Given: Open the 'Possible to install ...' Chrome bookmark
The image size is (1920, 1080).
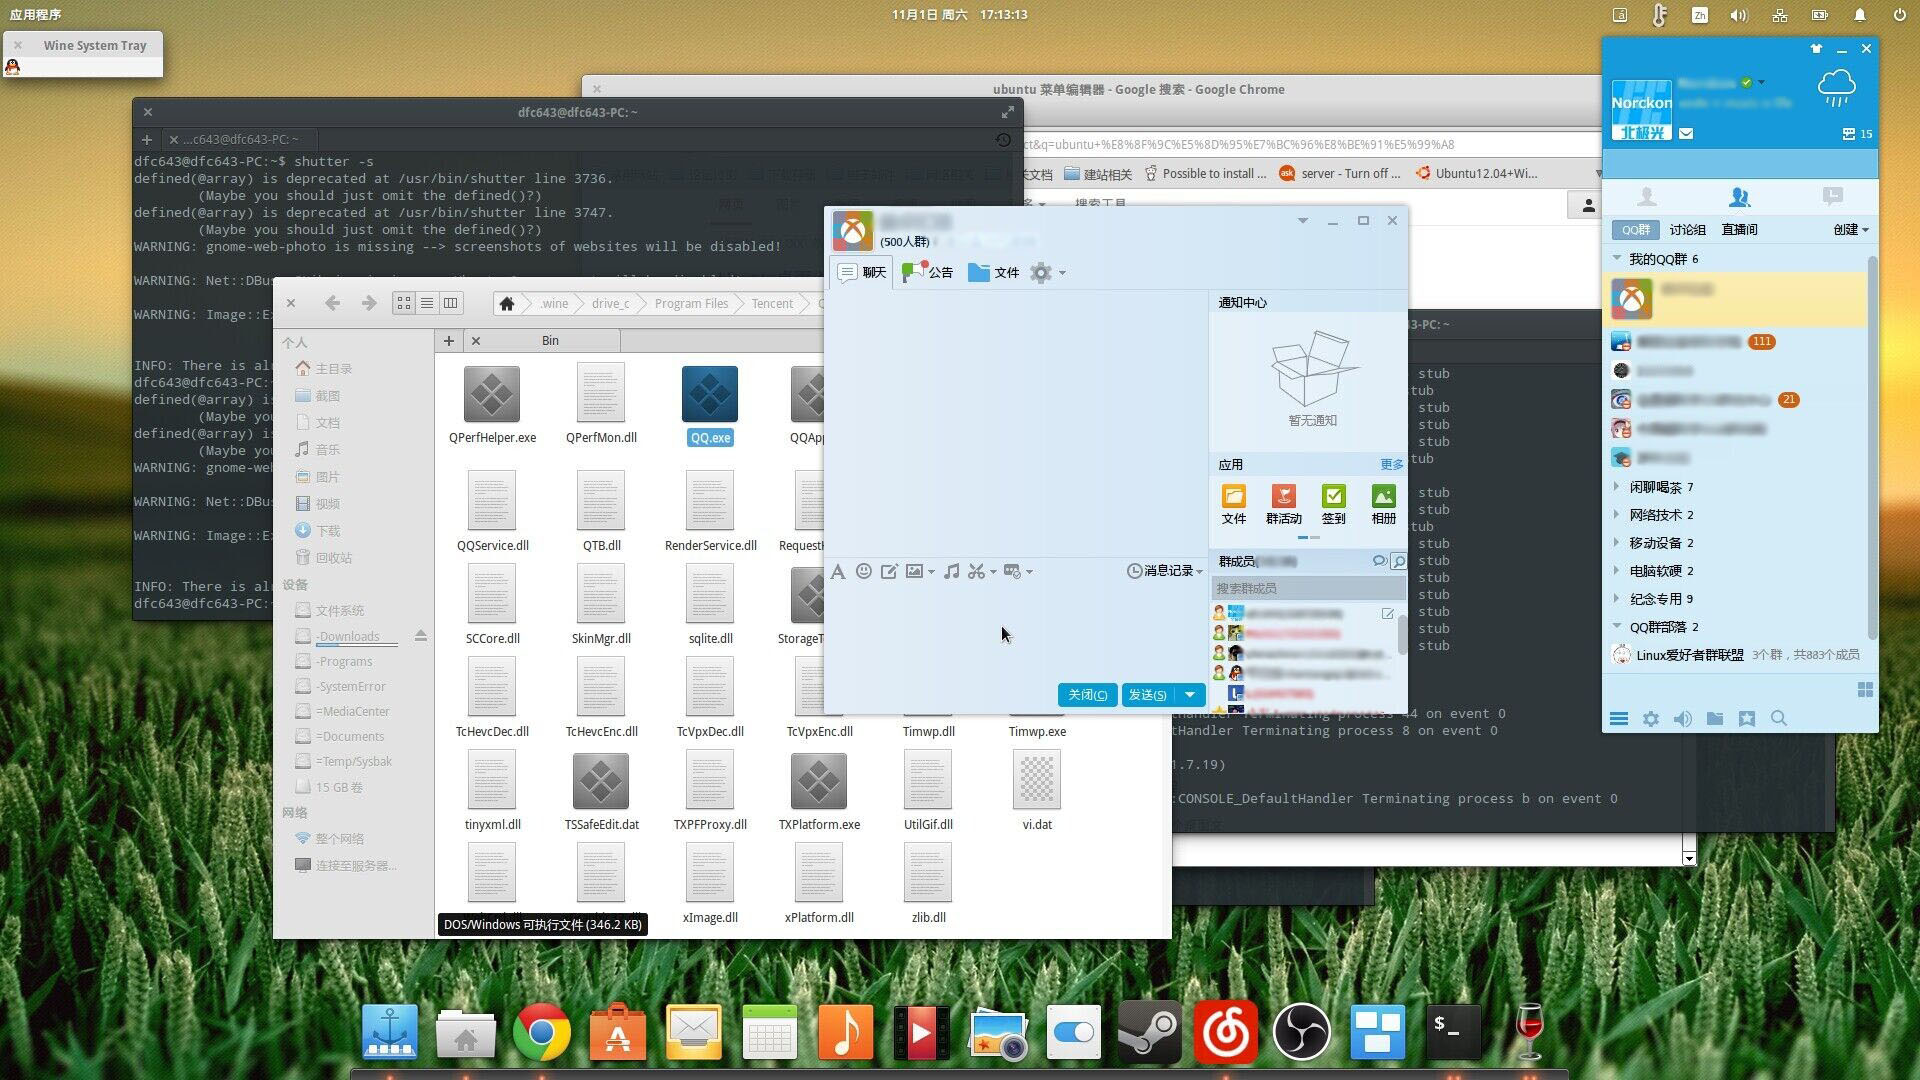Looking at the screenshot, I should point(1205,174).
